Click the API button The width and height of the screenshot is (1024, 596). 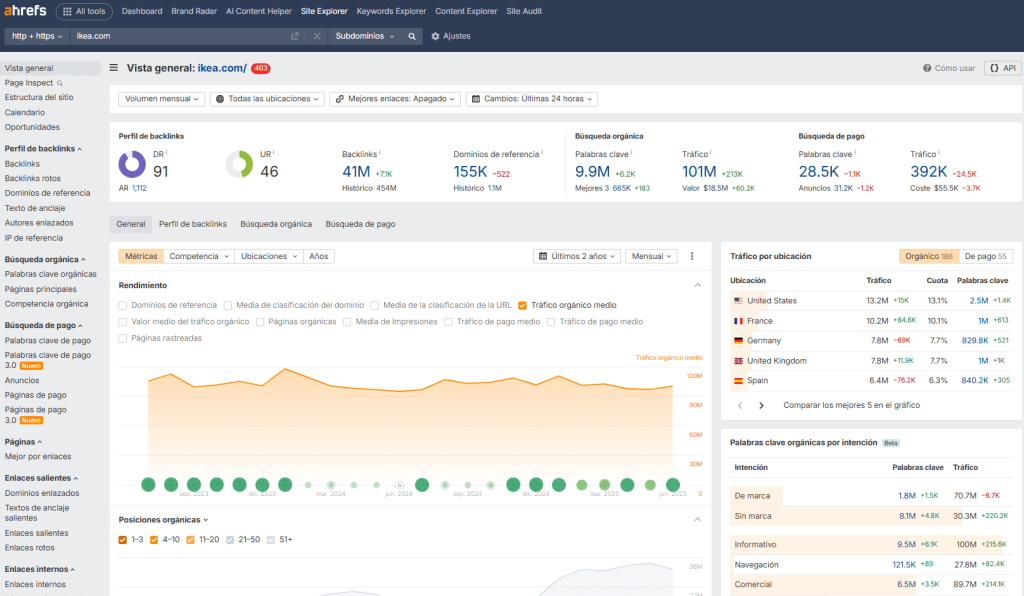tap(1002, 68)
